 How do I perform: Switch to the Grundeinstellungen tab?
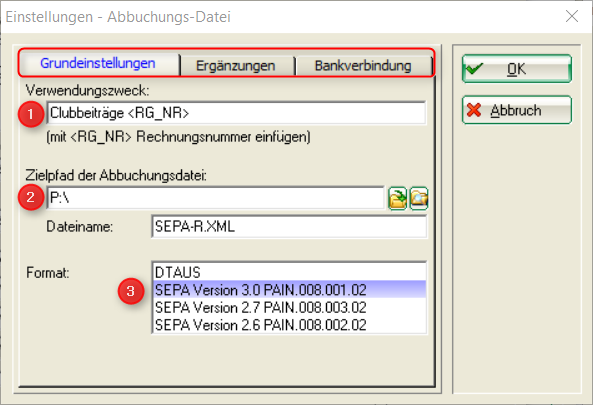(x=98, y=64)
